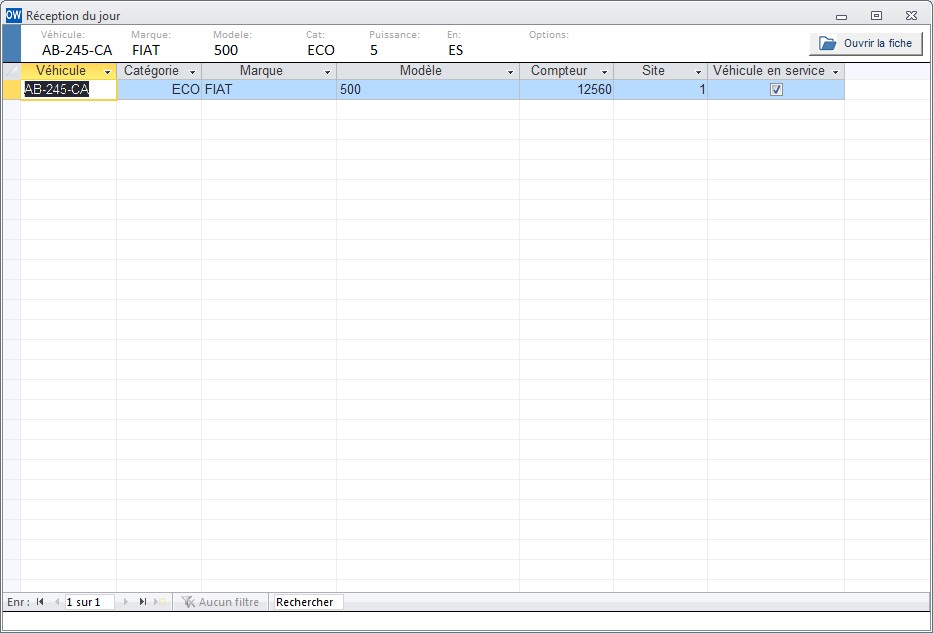The height and width of the screenshot is (634, 934).
Task: Click the Options label in header
Action: click(549, 35)
